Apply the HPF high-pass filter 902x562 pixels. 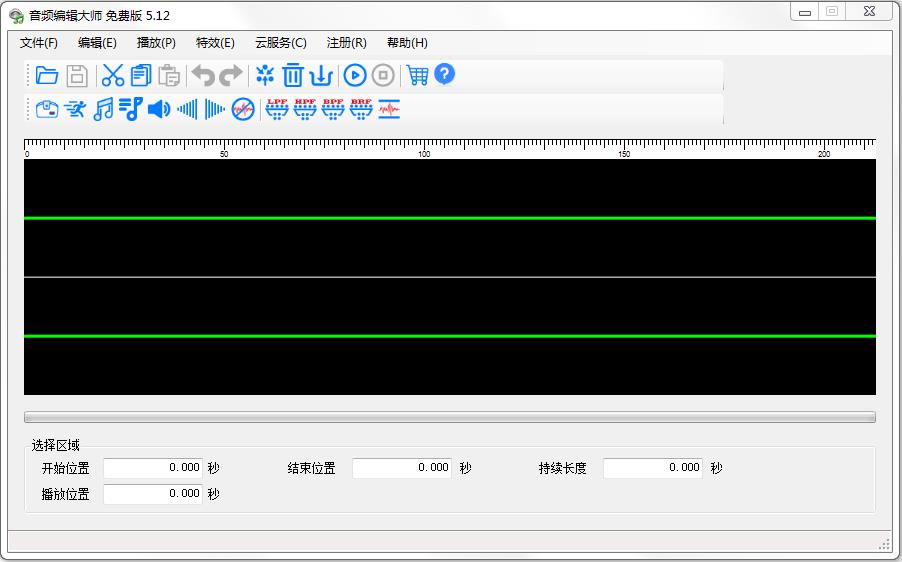(305, 109)
